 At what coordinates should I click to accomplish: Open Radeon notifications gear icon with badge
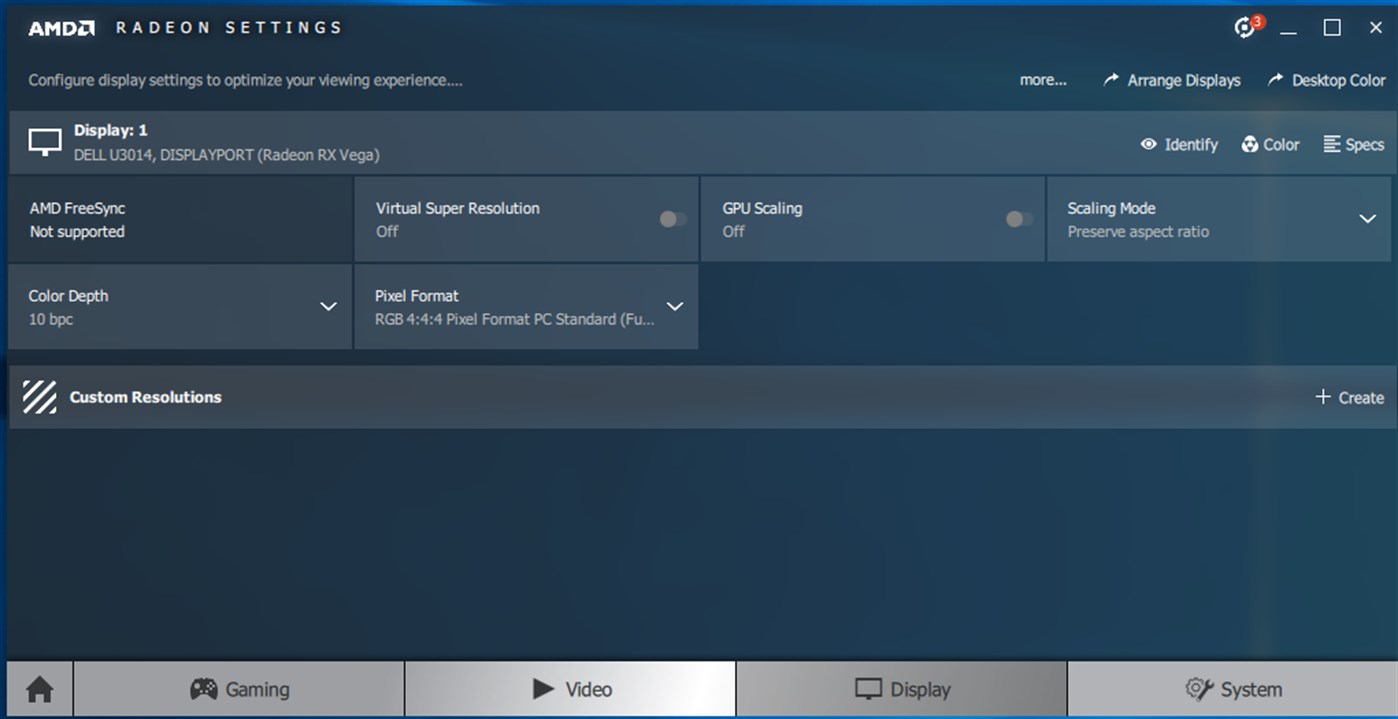point(1244,28)
